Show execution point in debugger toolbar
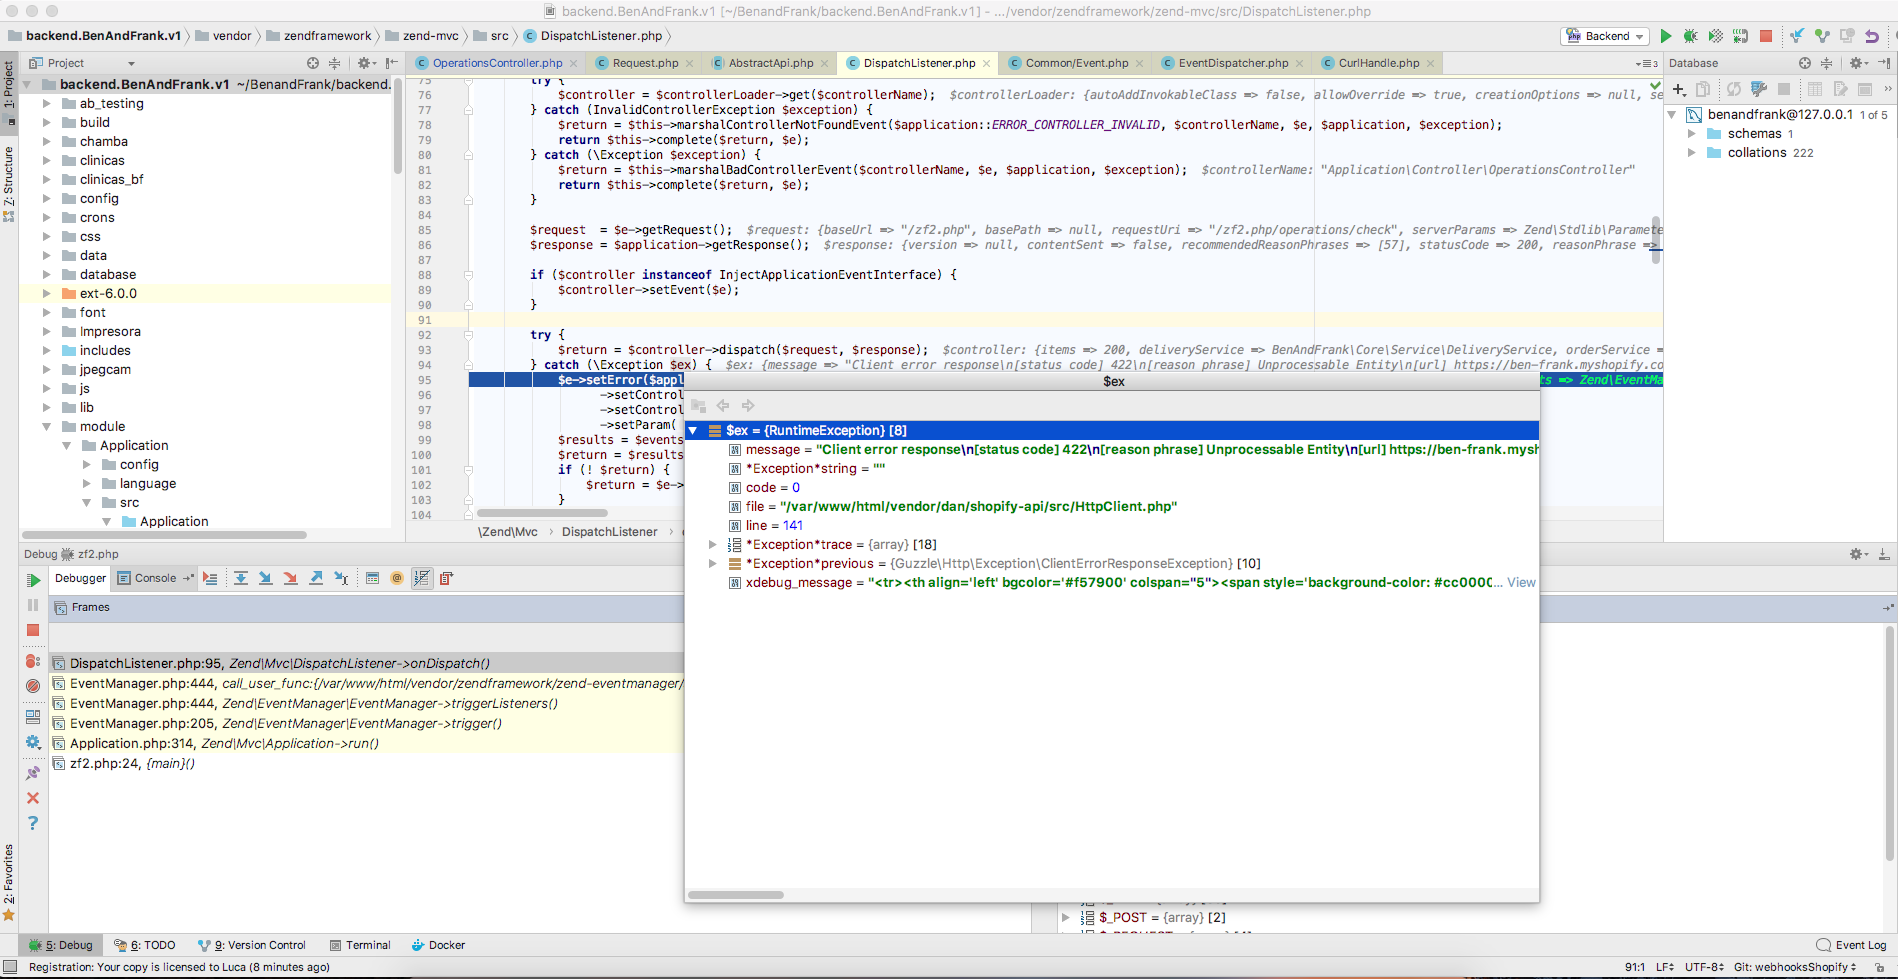The height and width of the screenshot is (979, 1898). (210, 578)
